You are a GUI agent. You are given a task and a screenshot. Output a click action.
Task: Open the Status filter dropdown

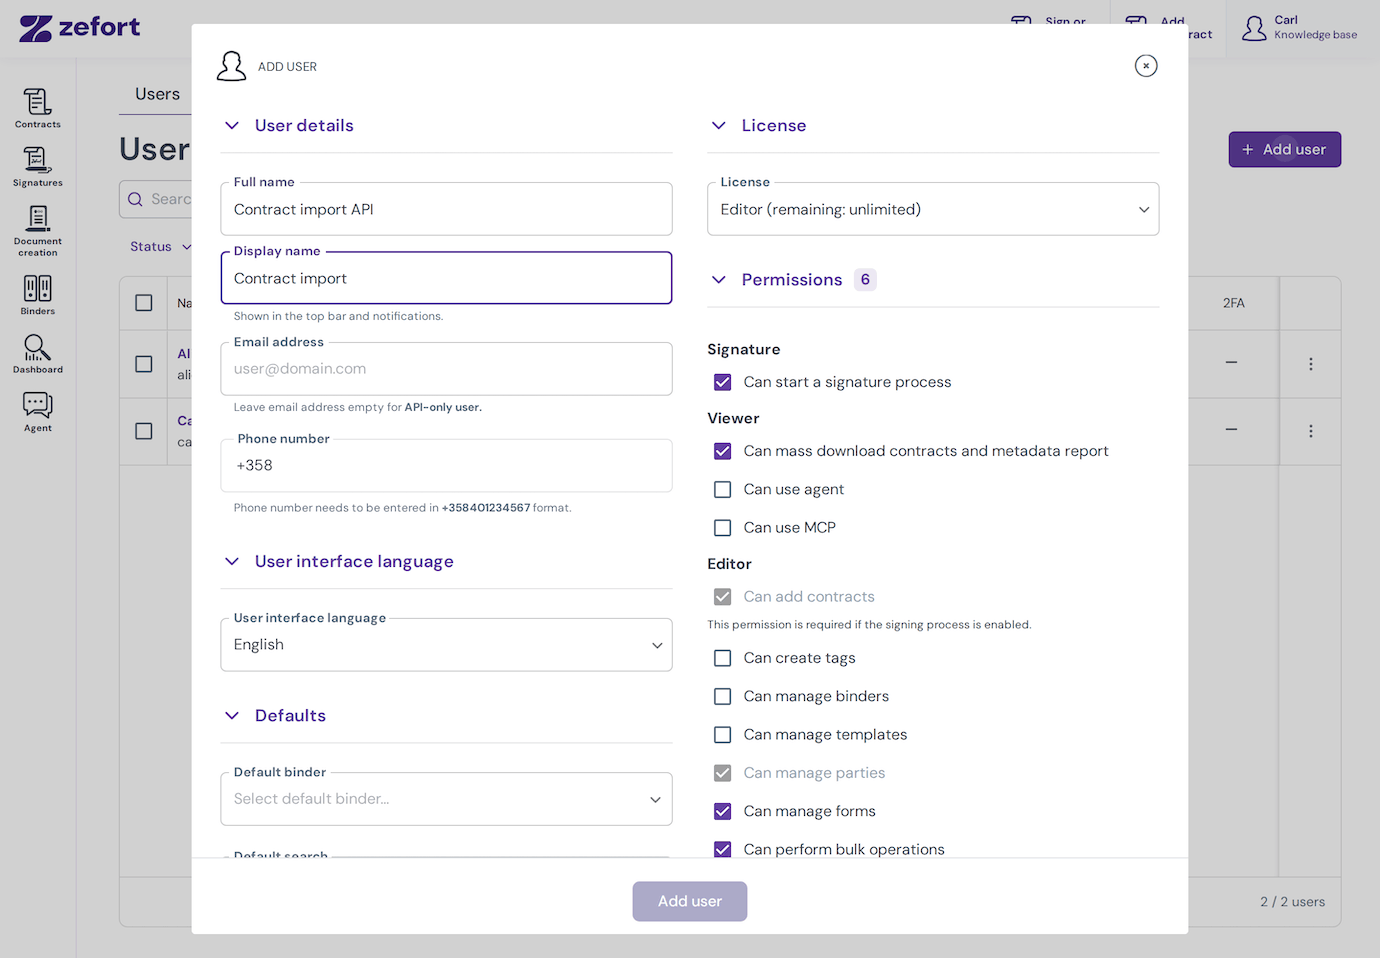click(160, 247)
